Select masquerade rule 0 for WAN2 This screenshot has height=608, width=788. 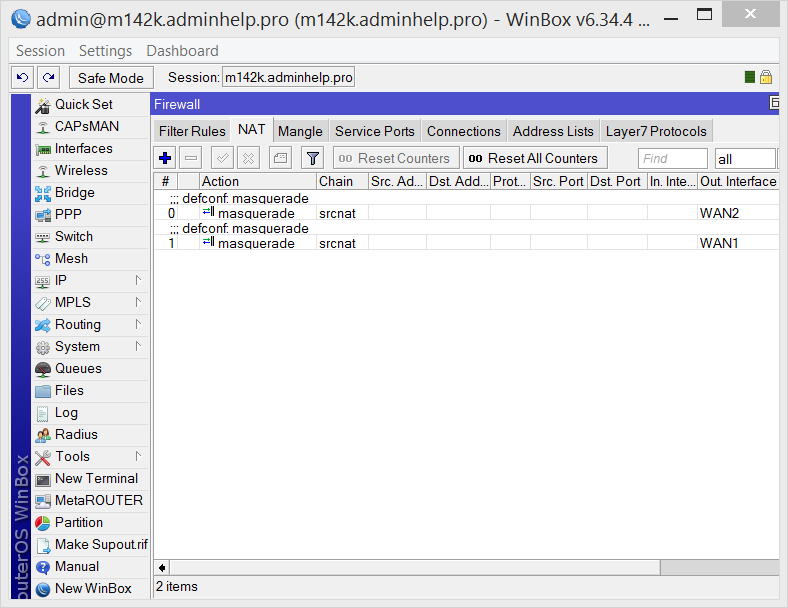tap(466, 213)
